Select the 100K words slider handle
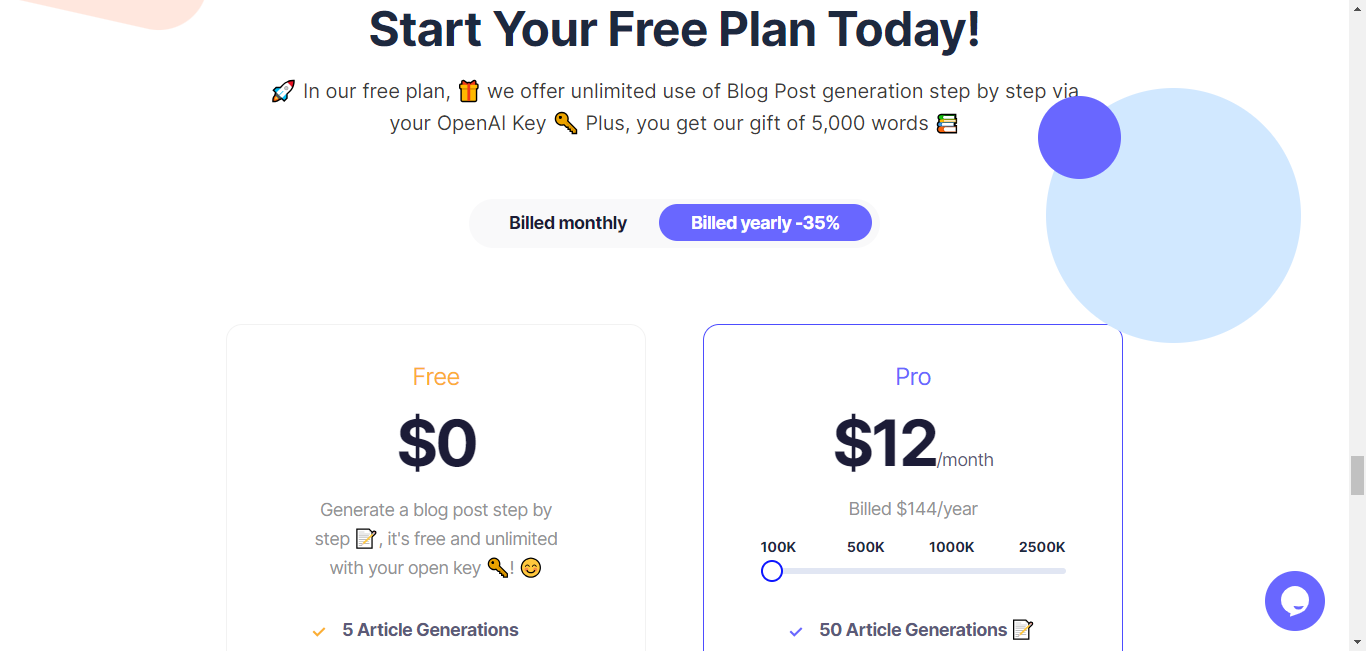1366x651 pixels. tap(772, 571)
